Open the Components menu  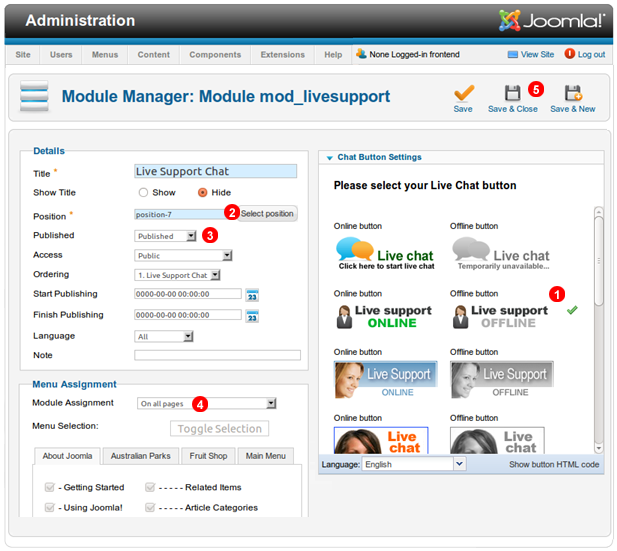(x=215, y=55)
